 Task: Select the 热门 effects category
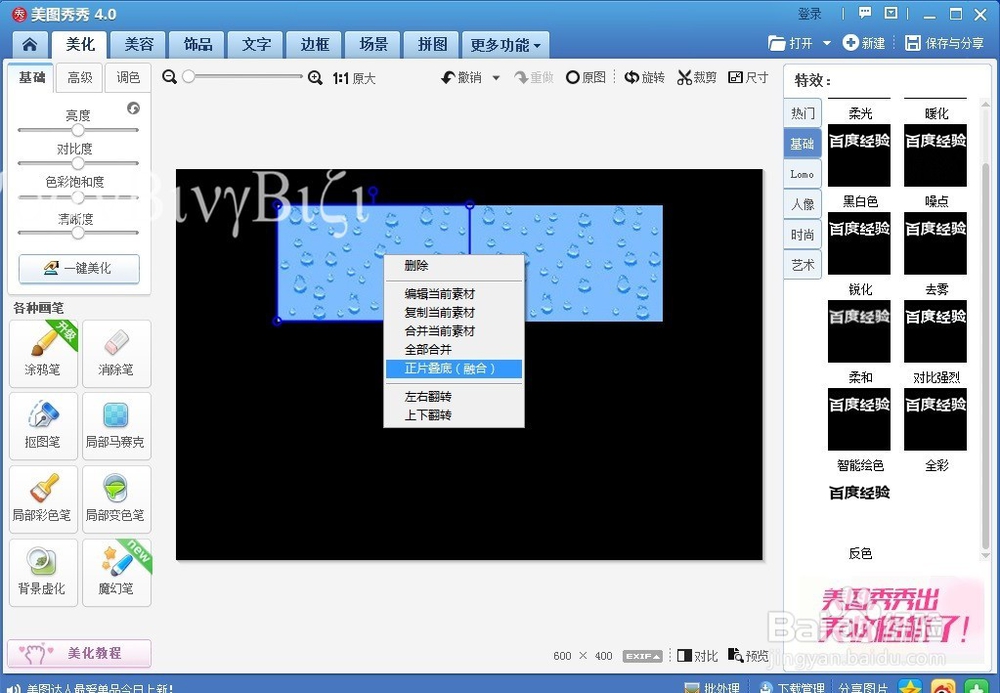pyautogui.click(x=802, y=113)
